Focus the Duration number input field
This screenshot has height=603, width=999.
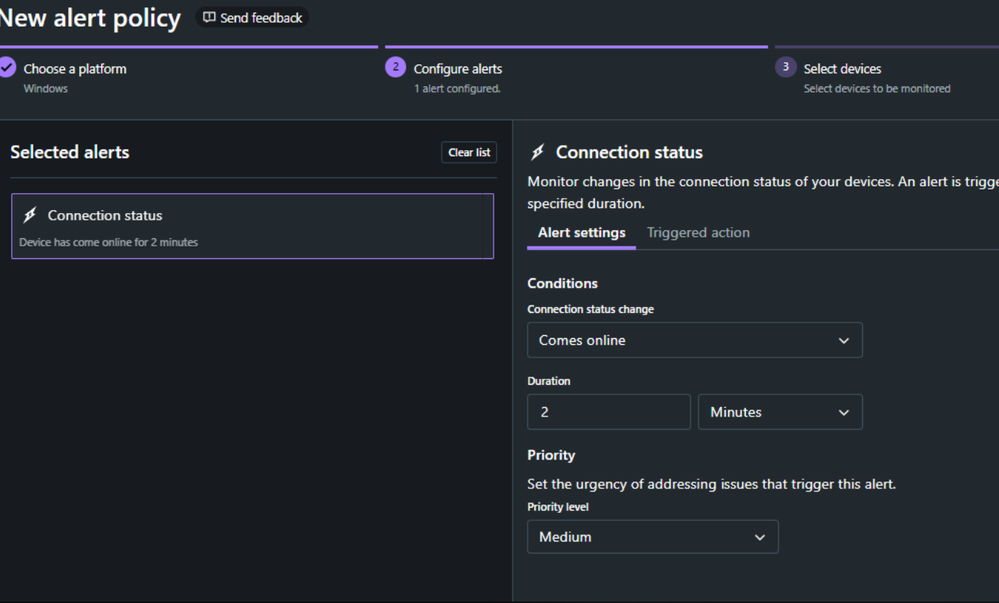click(x=608, y=412)
